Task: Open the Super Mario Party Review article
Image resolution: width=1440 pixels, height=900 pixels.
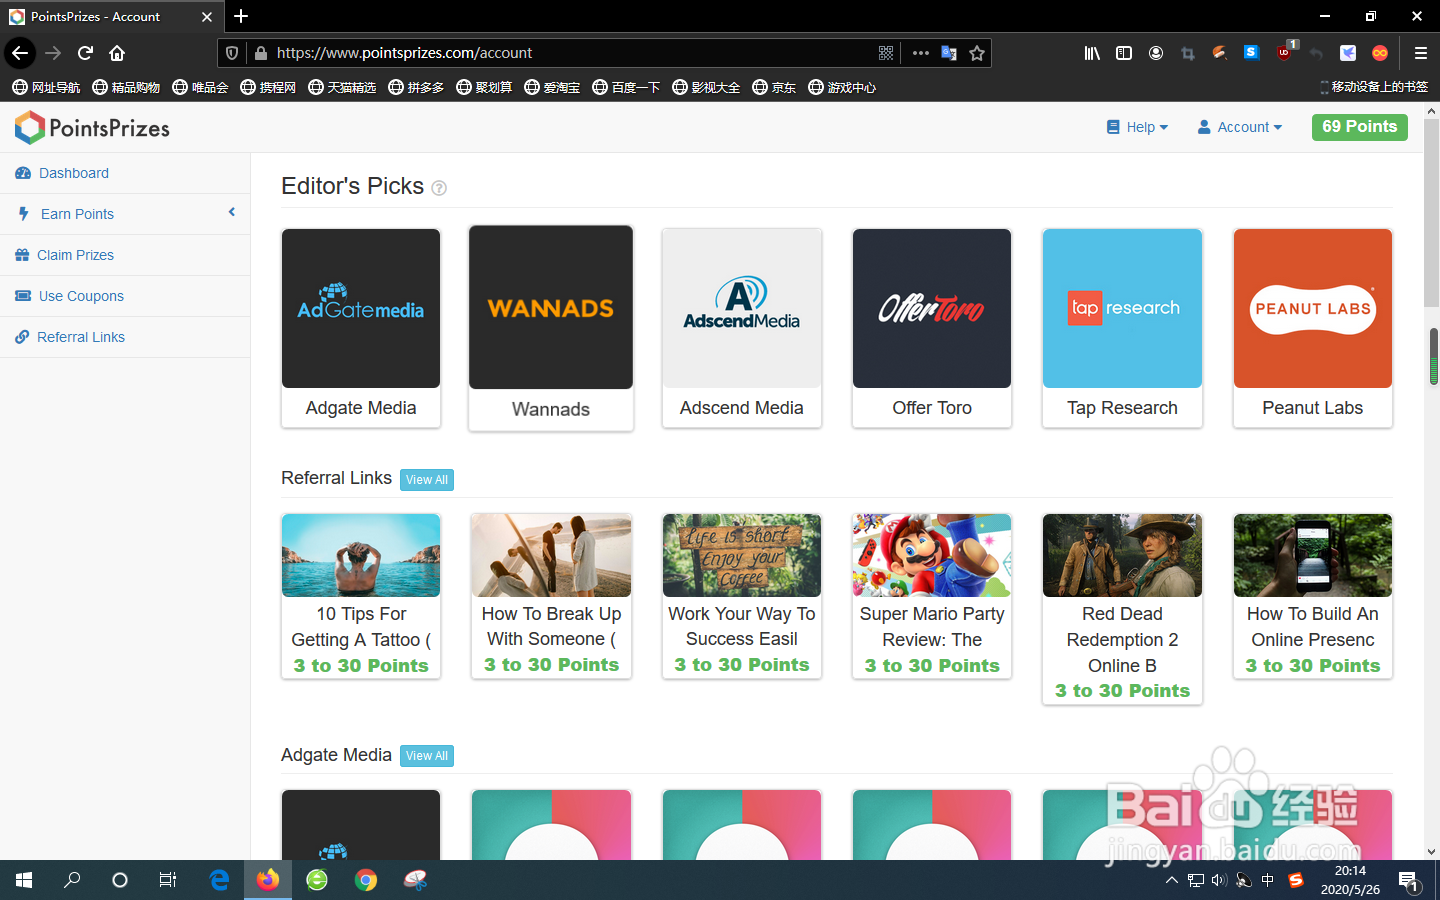Action: coord(932,597)
